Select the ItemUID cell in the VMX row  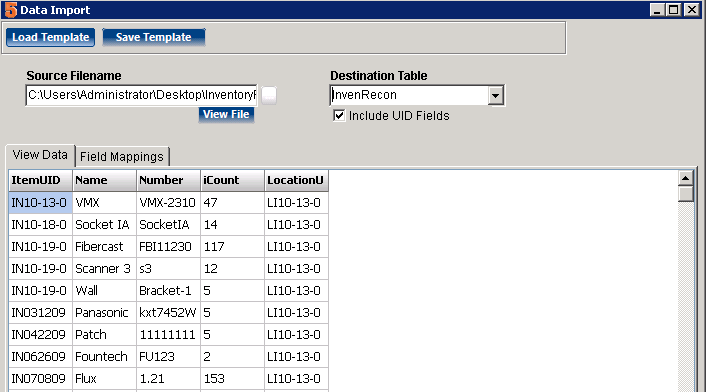(41, 202)
